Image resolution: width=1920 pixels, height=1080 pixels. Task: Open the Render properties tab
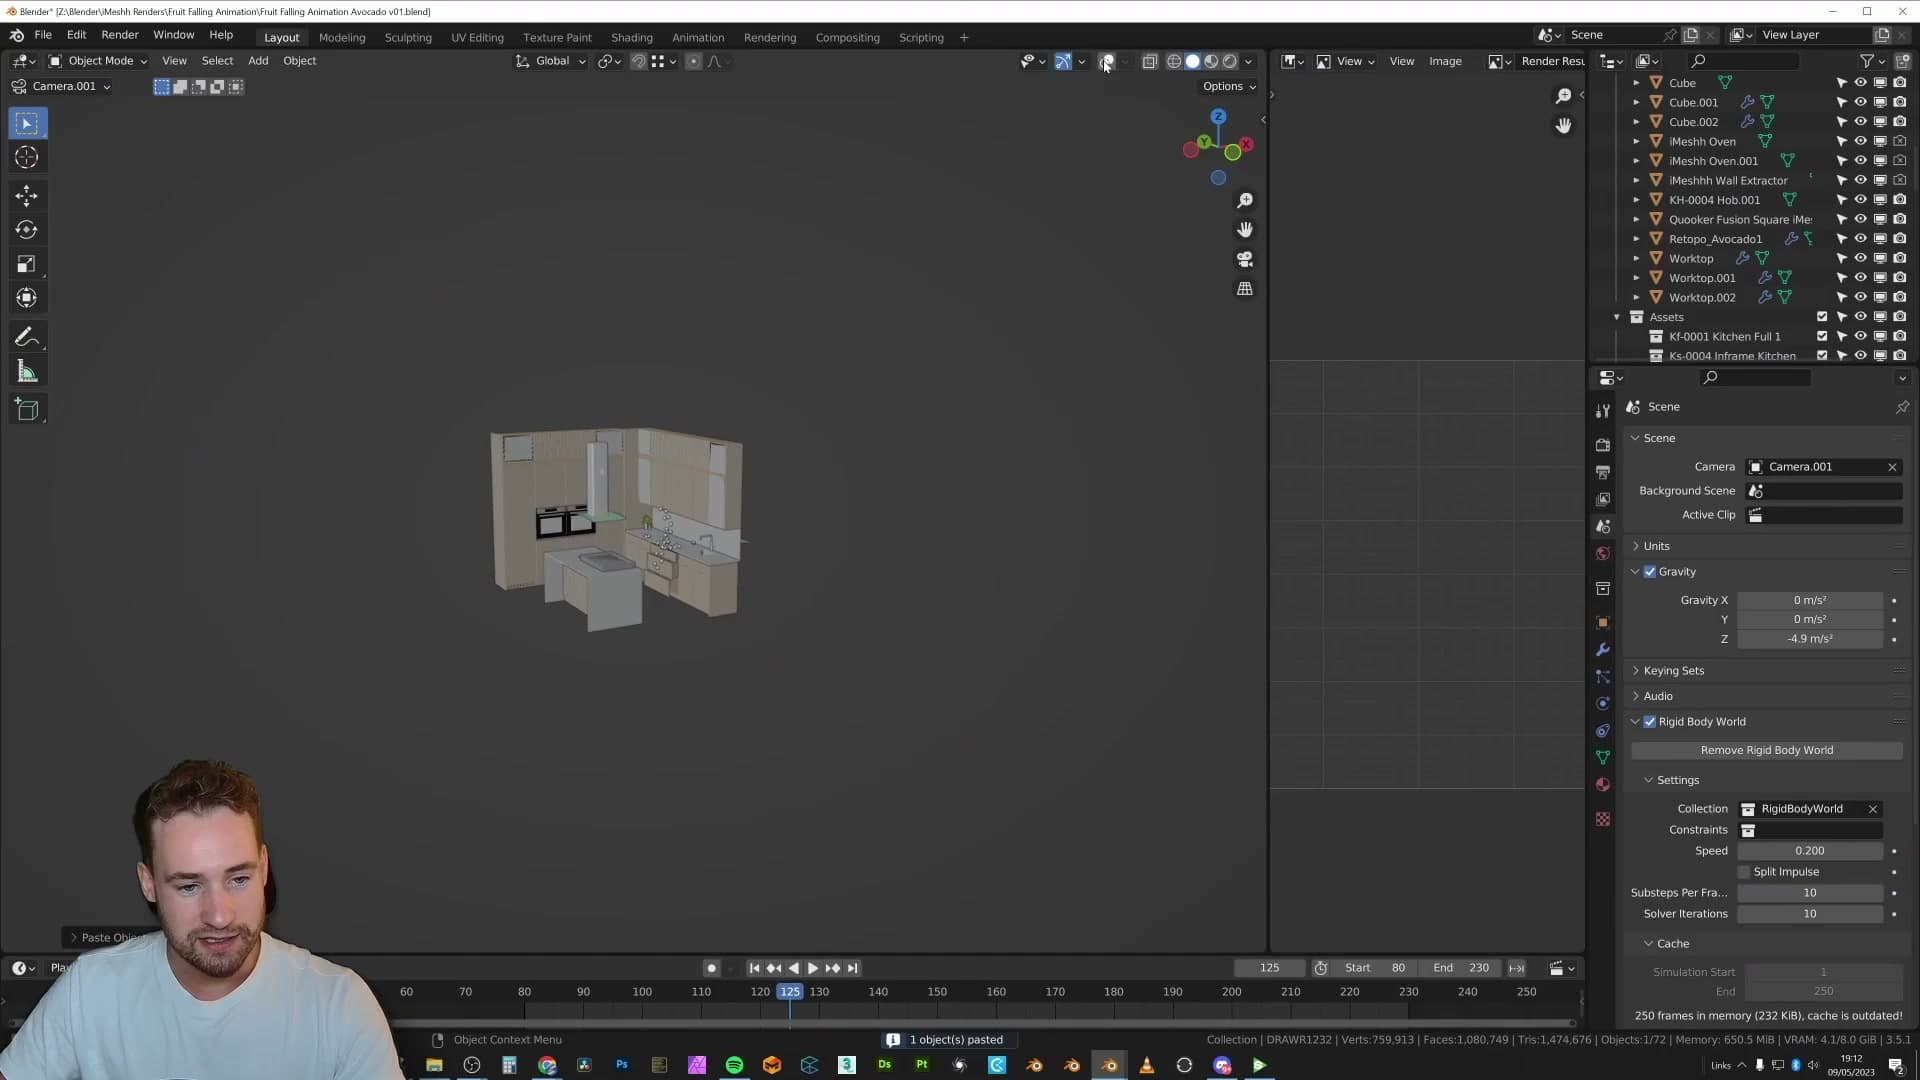[x=1603, y=444]
